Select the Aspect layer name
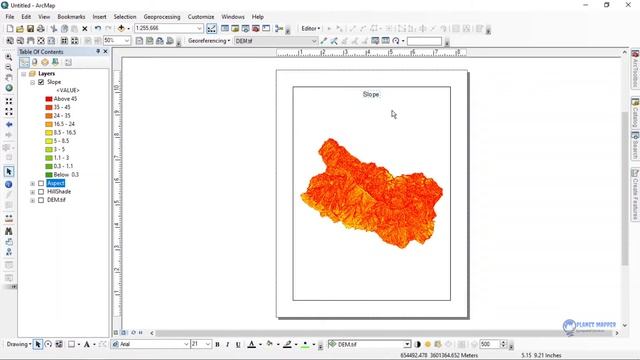The height and width of the screenshot is (360, 640). click(56, 183)
